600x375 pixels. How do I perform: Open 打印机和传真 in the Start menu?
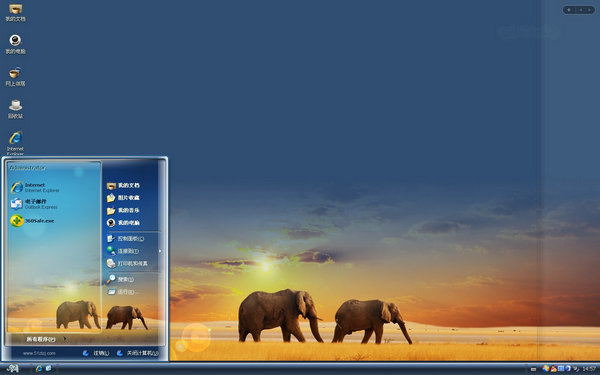pos(127,264)
